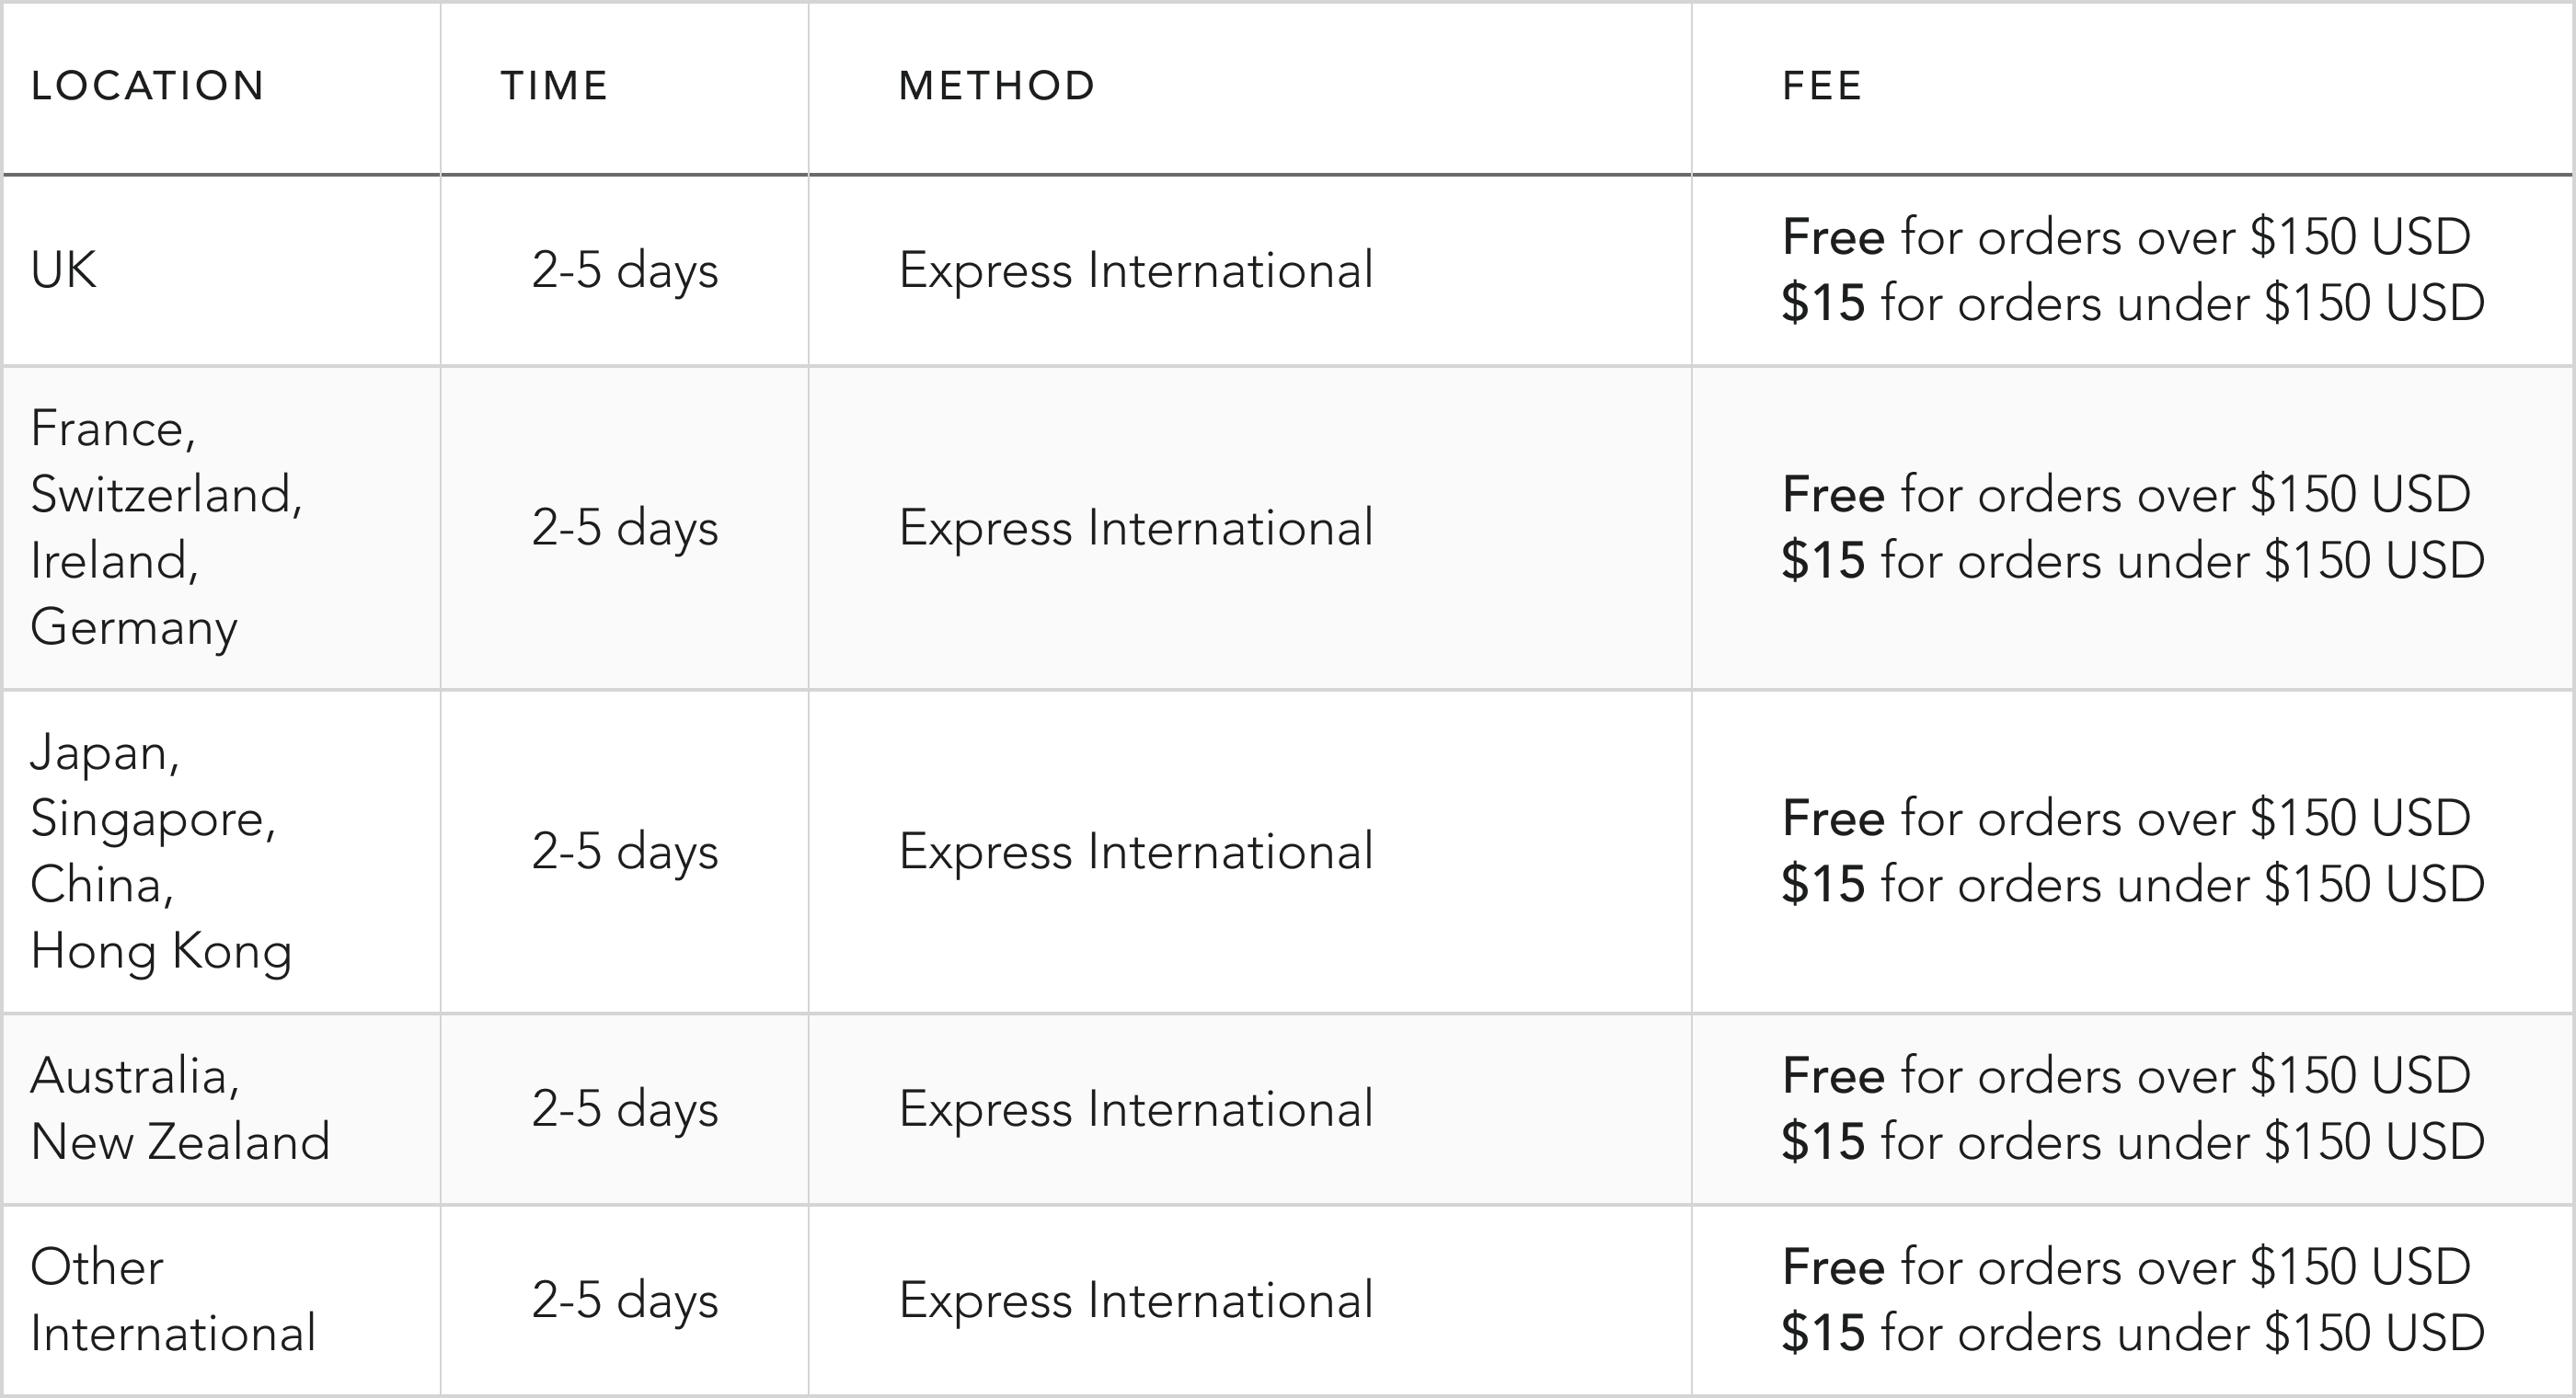Click the LOCATION column header
2576x1398 pixels.
coord(147,86)
